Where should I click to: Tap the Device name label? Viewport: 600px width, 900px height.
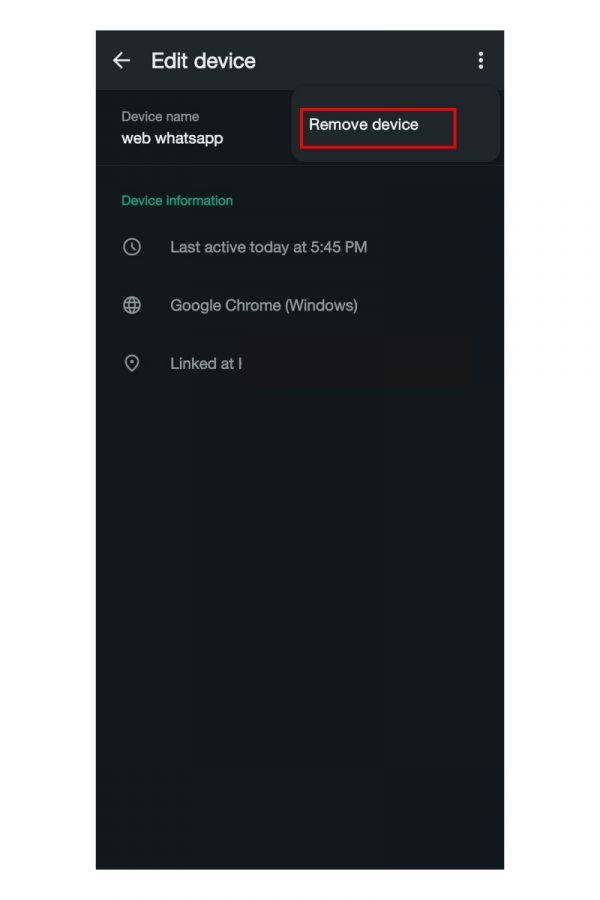pos(160,117)
